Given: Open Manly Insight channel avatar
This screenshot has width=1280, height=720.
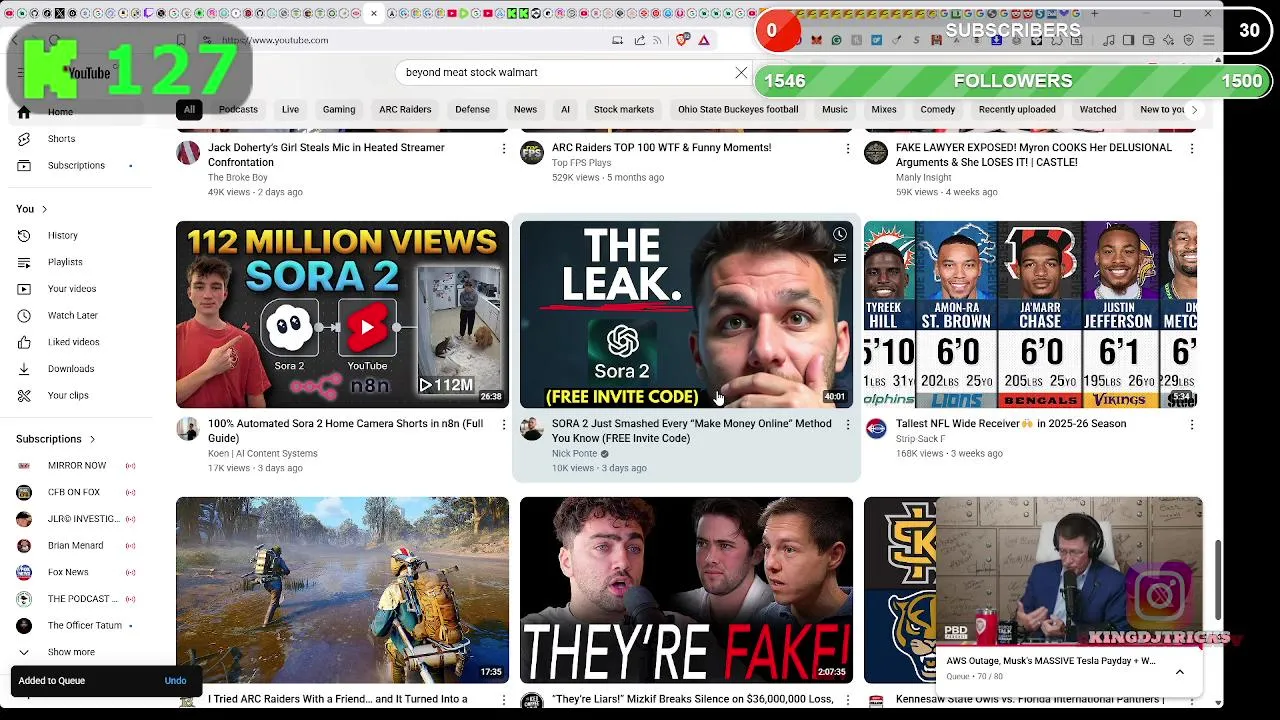Looking at the screenshot, I should tap(876, 152).
